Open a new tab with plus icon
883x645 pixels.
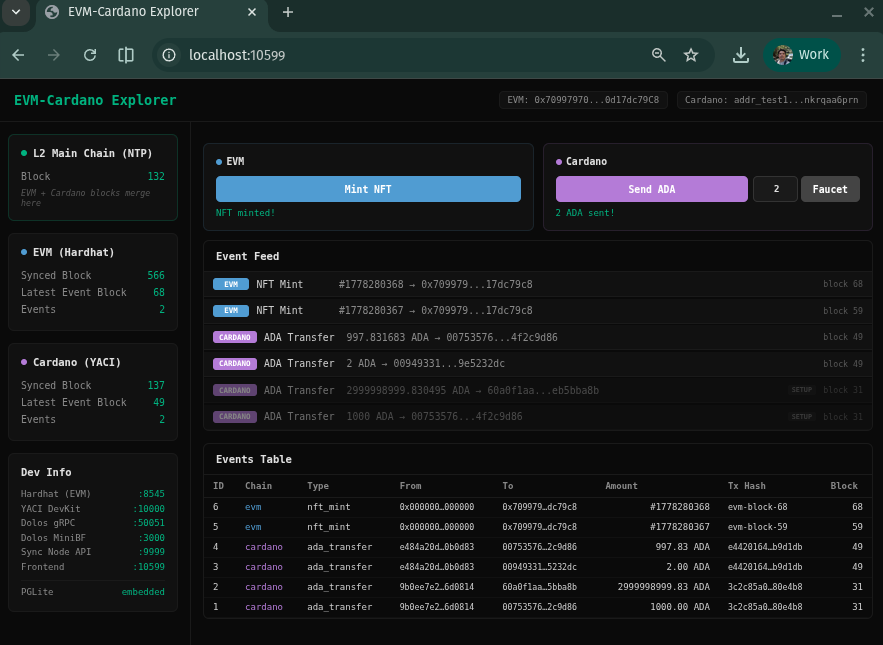pyautogui.click(x=288, y=12)
